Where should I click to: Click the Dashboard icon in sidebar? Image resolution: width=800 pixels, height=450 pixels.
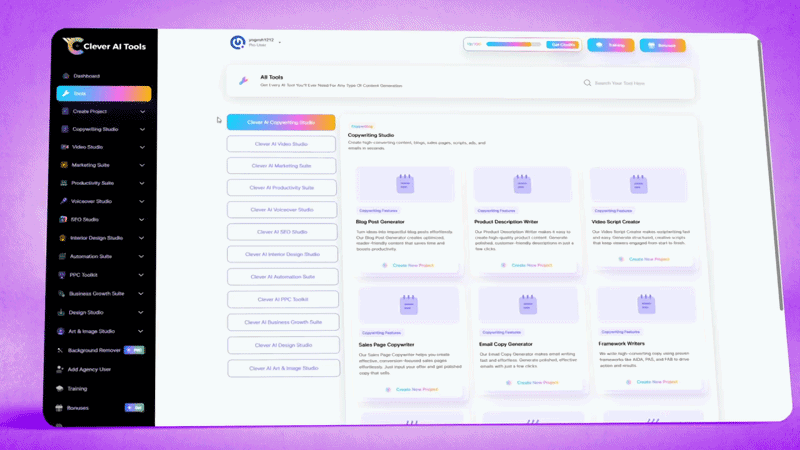click(x=65, y=76)
